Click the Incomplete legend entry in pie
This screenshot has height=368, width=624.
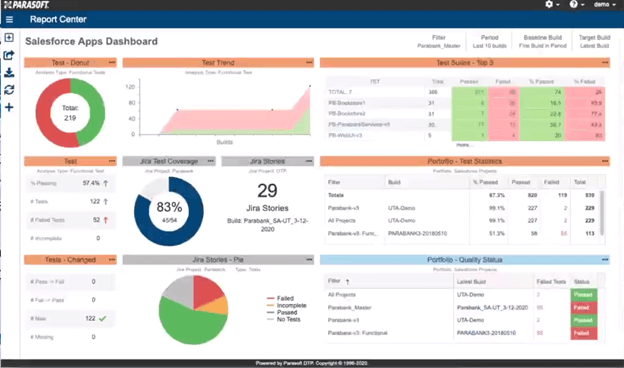[287, 306]
